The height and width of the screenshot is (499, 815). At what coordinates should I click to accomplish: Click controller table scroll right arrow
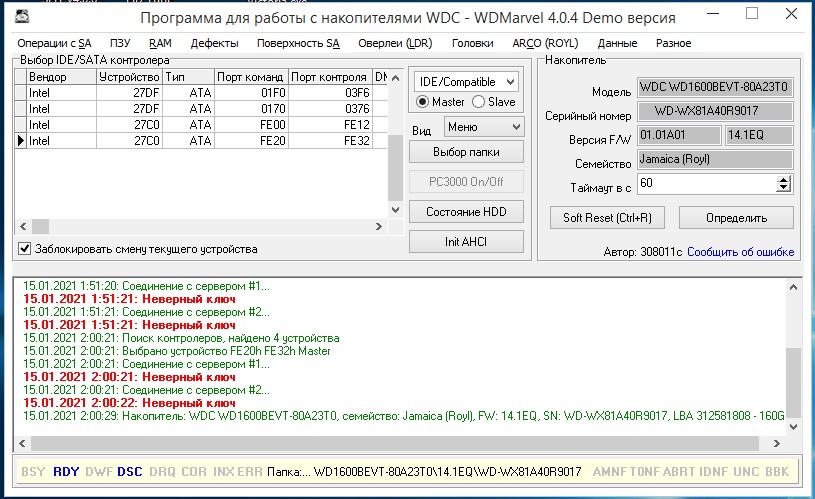pyautogui.click(x=379, y=226)
